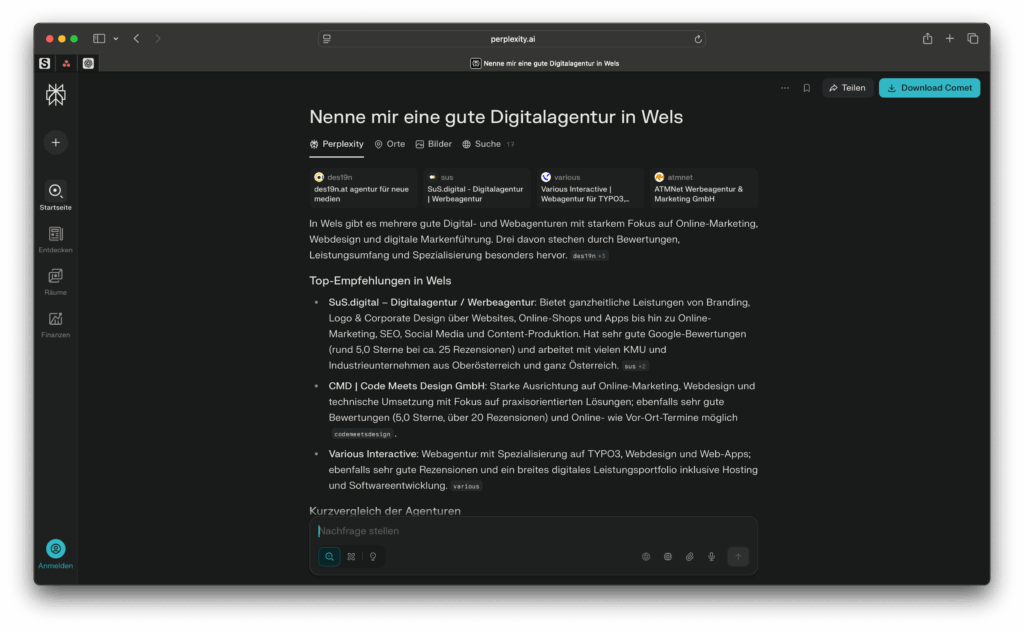Open the globe source selector in input bar

646,557
